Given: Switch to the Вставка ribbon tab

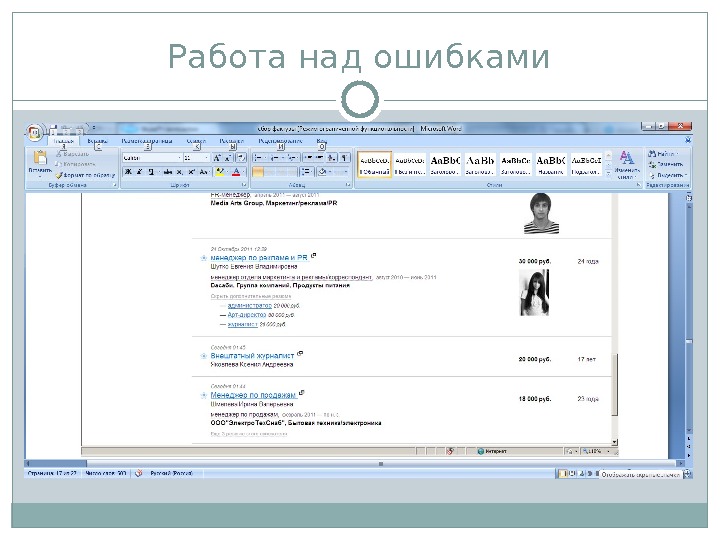Looking at the screenshot, I should [97, 141].
